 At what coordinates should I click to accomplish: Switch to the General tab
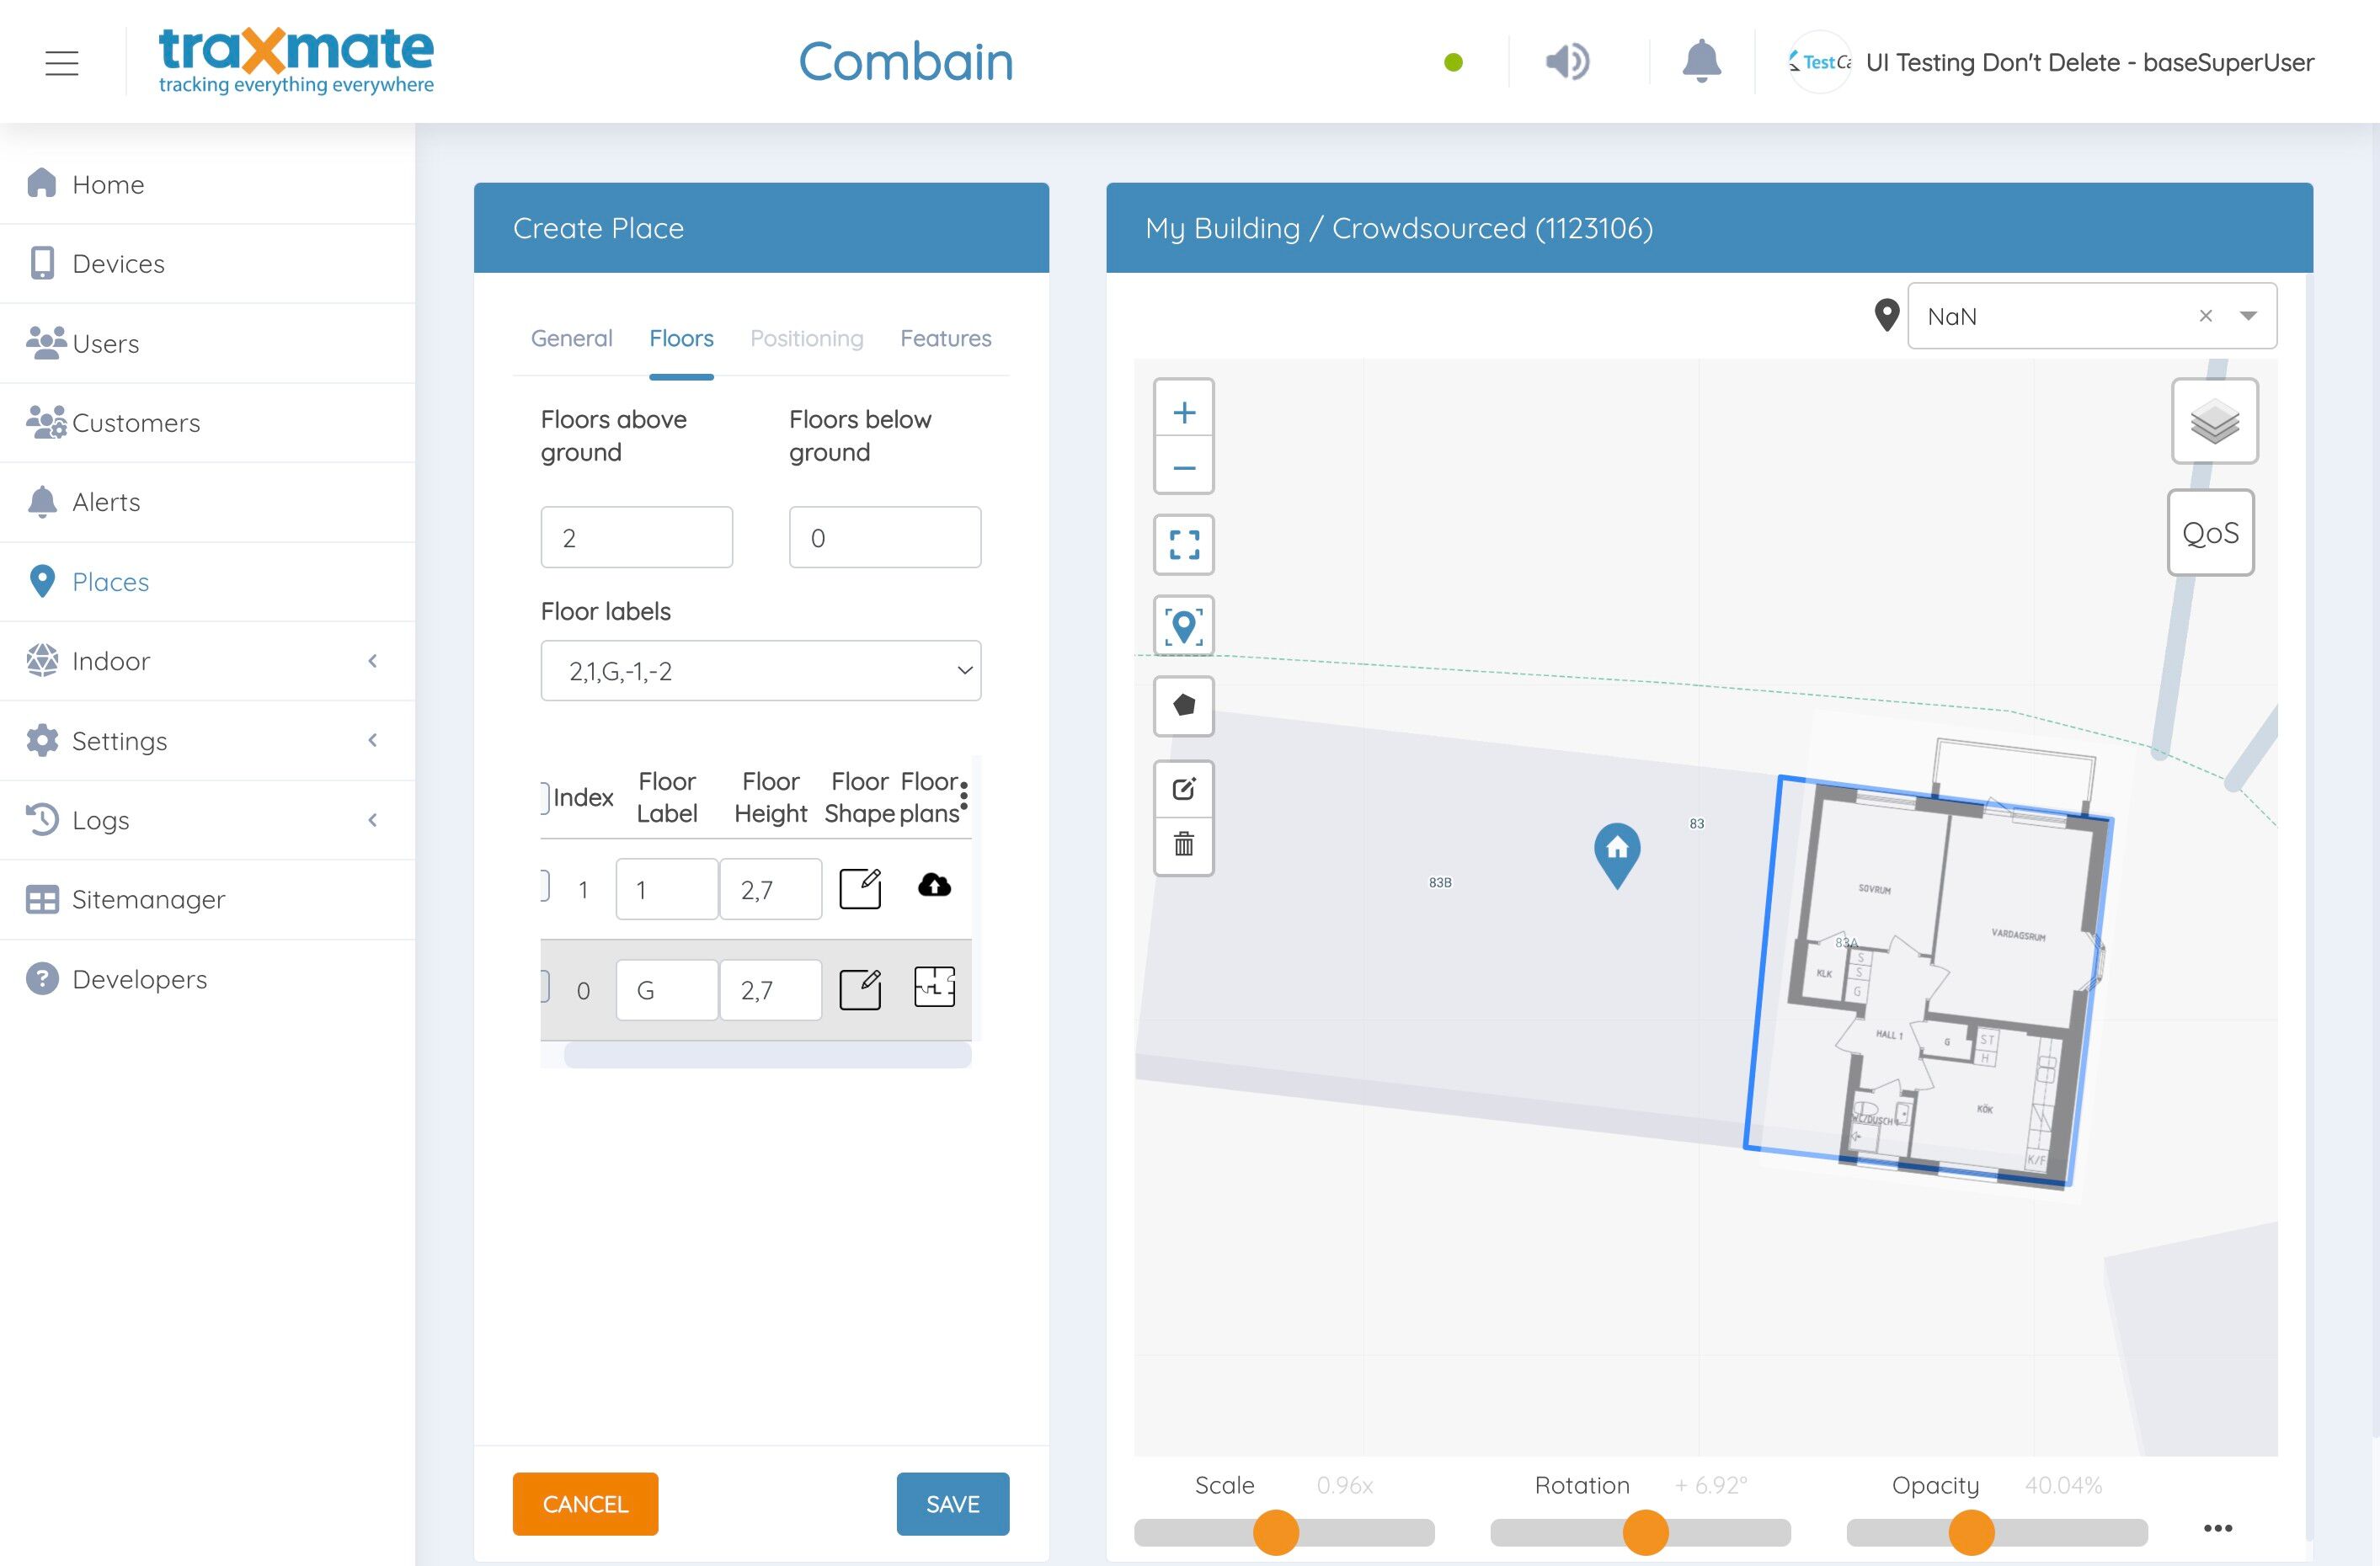tap(571, 339)
